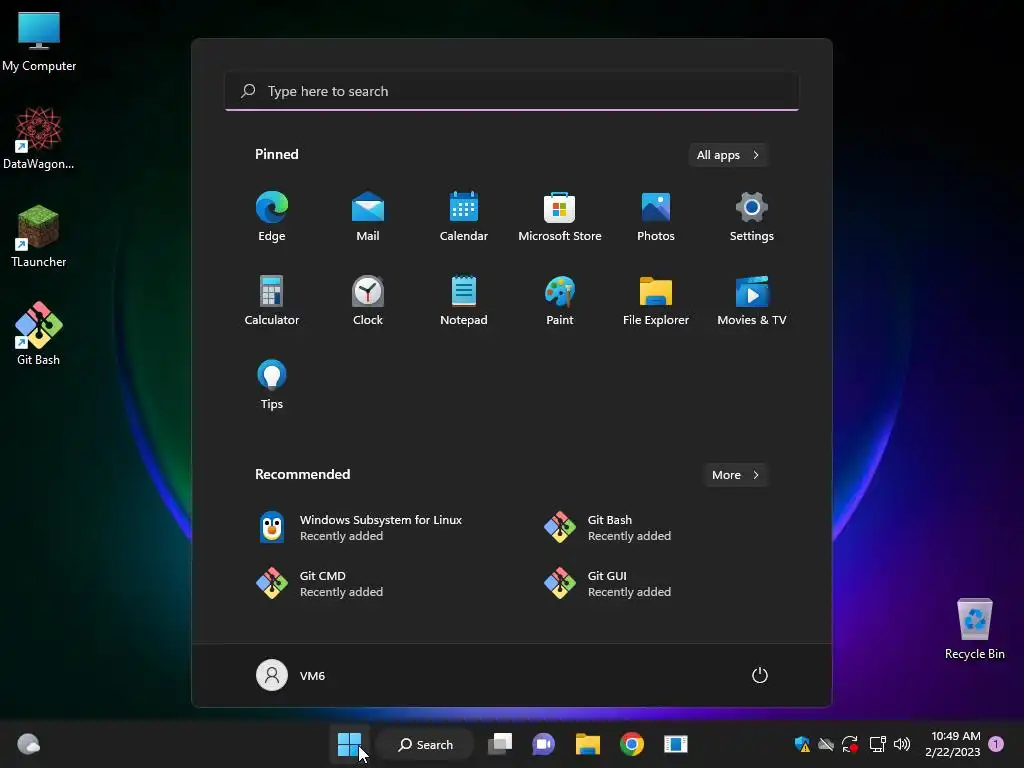Open the blue window app on taskbar

point(676,744)
